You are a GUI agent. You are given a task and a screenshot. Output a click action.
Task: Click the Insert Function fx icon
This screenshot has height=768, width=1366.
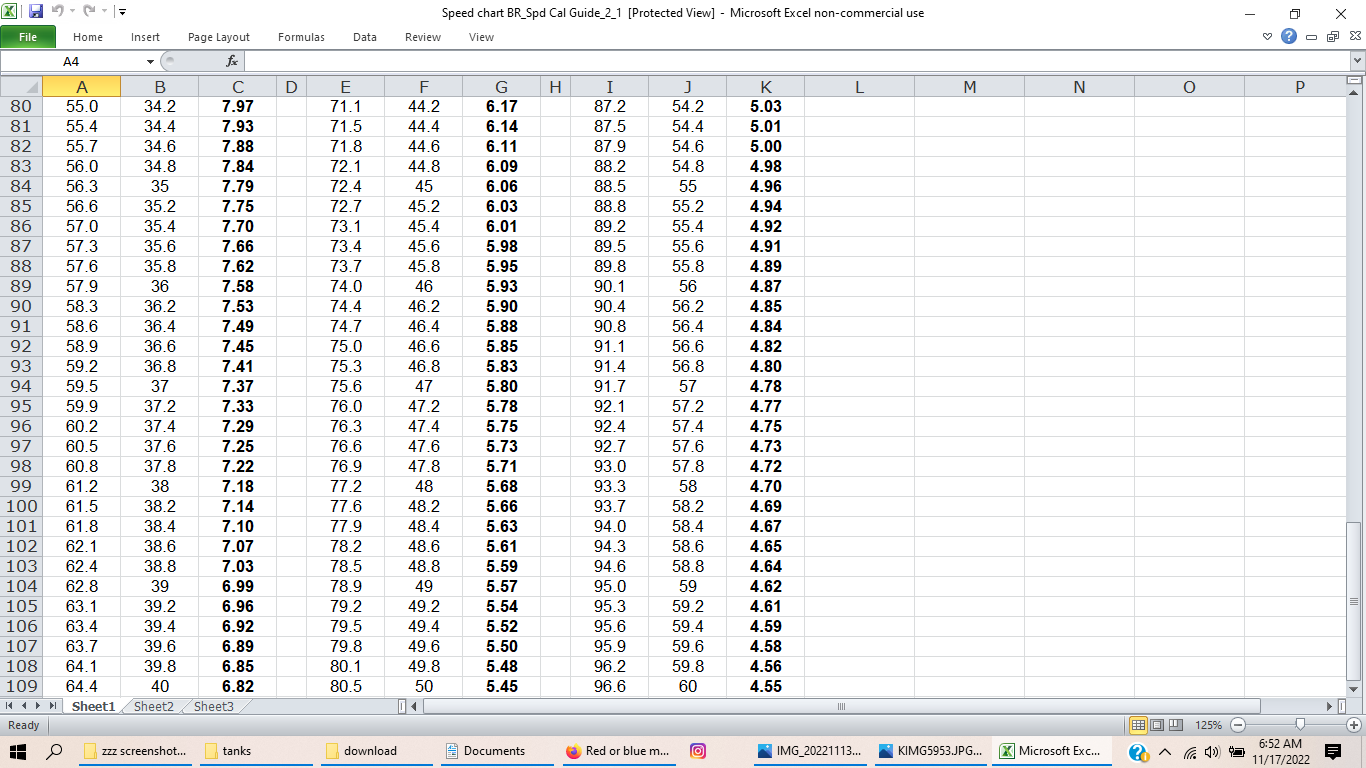pos(232,62)
